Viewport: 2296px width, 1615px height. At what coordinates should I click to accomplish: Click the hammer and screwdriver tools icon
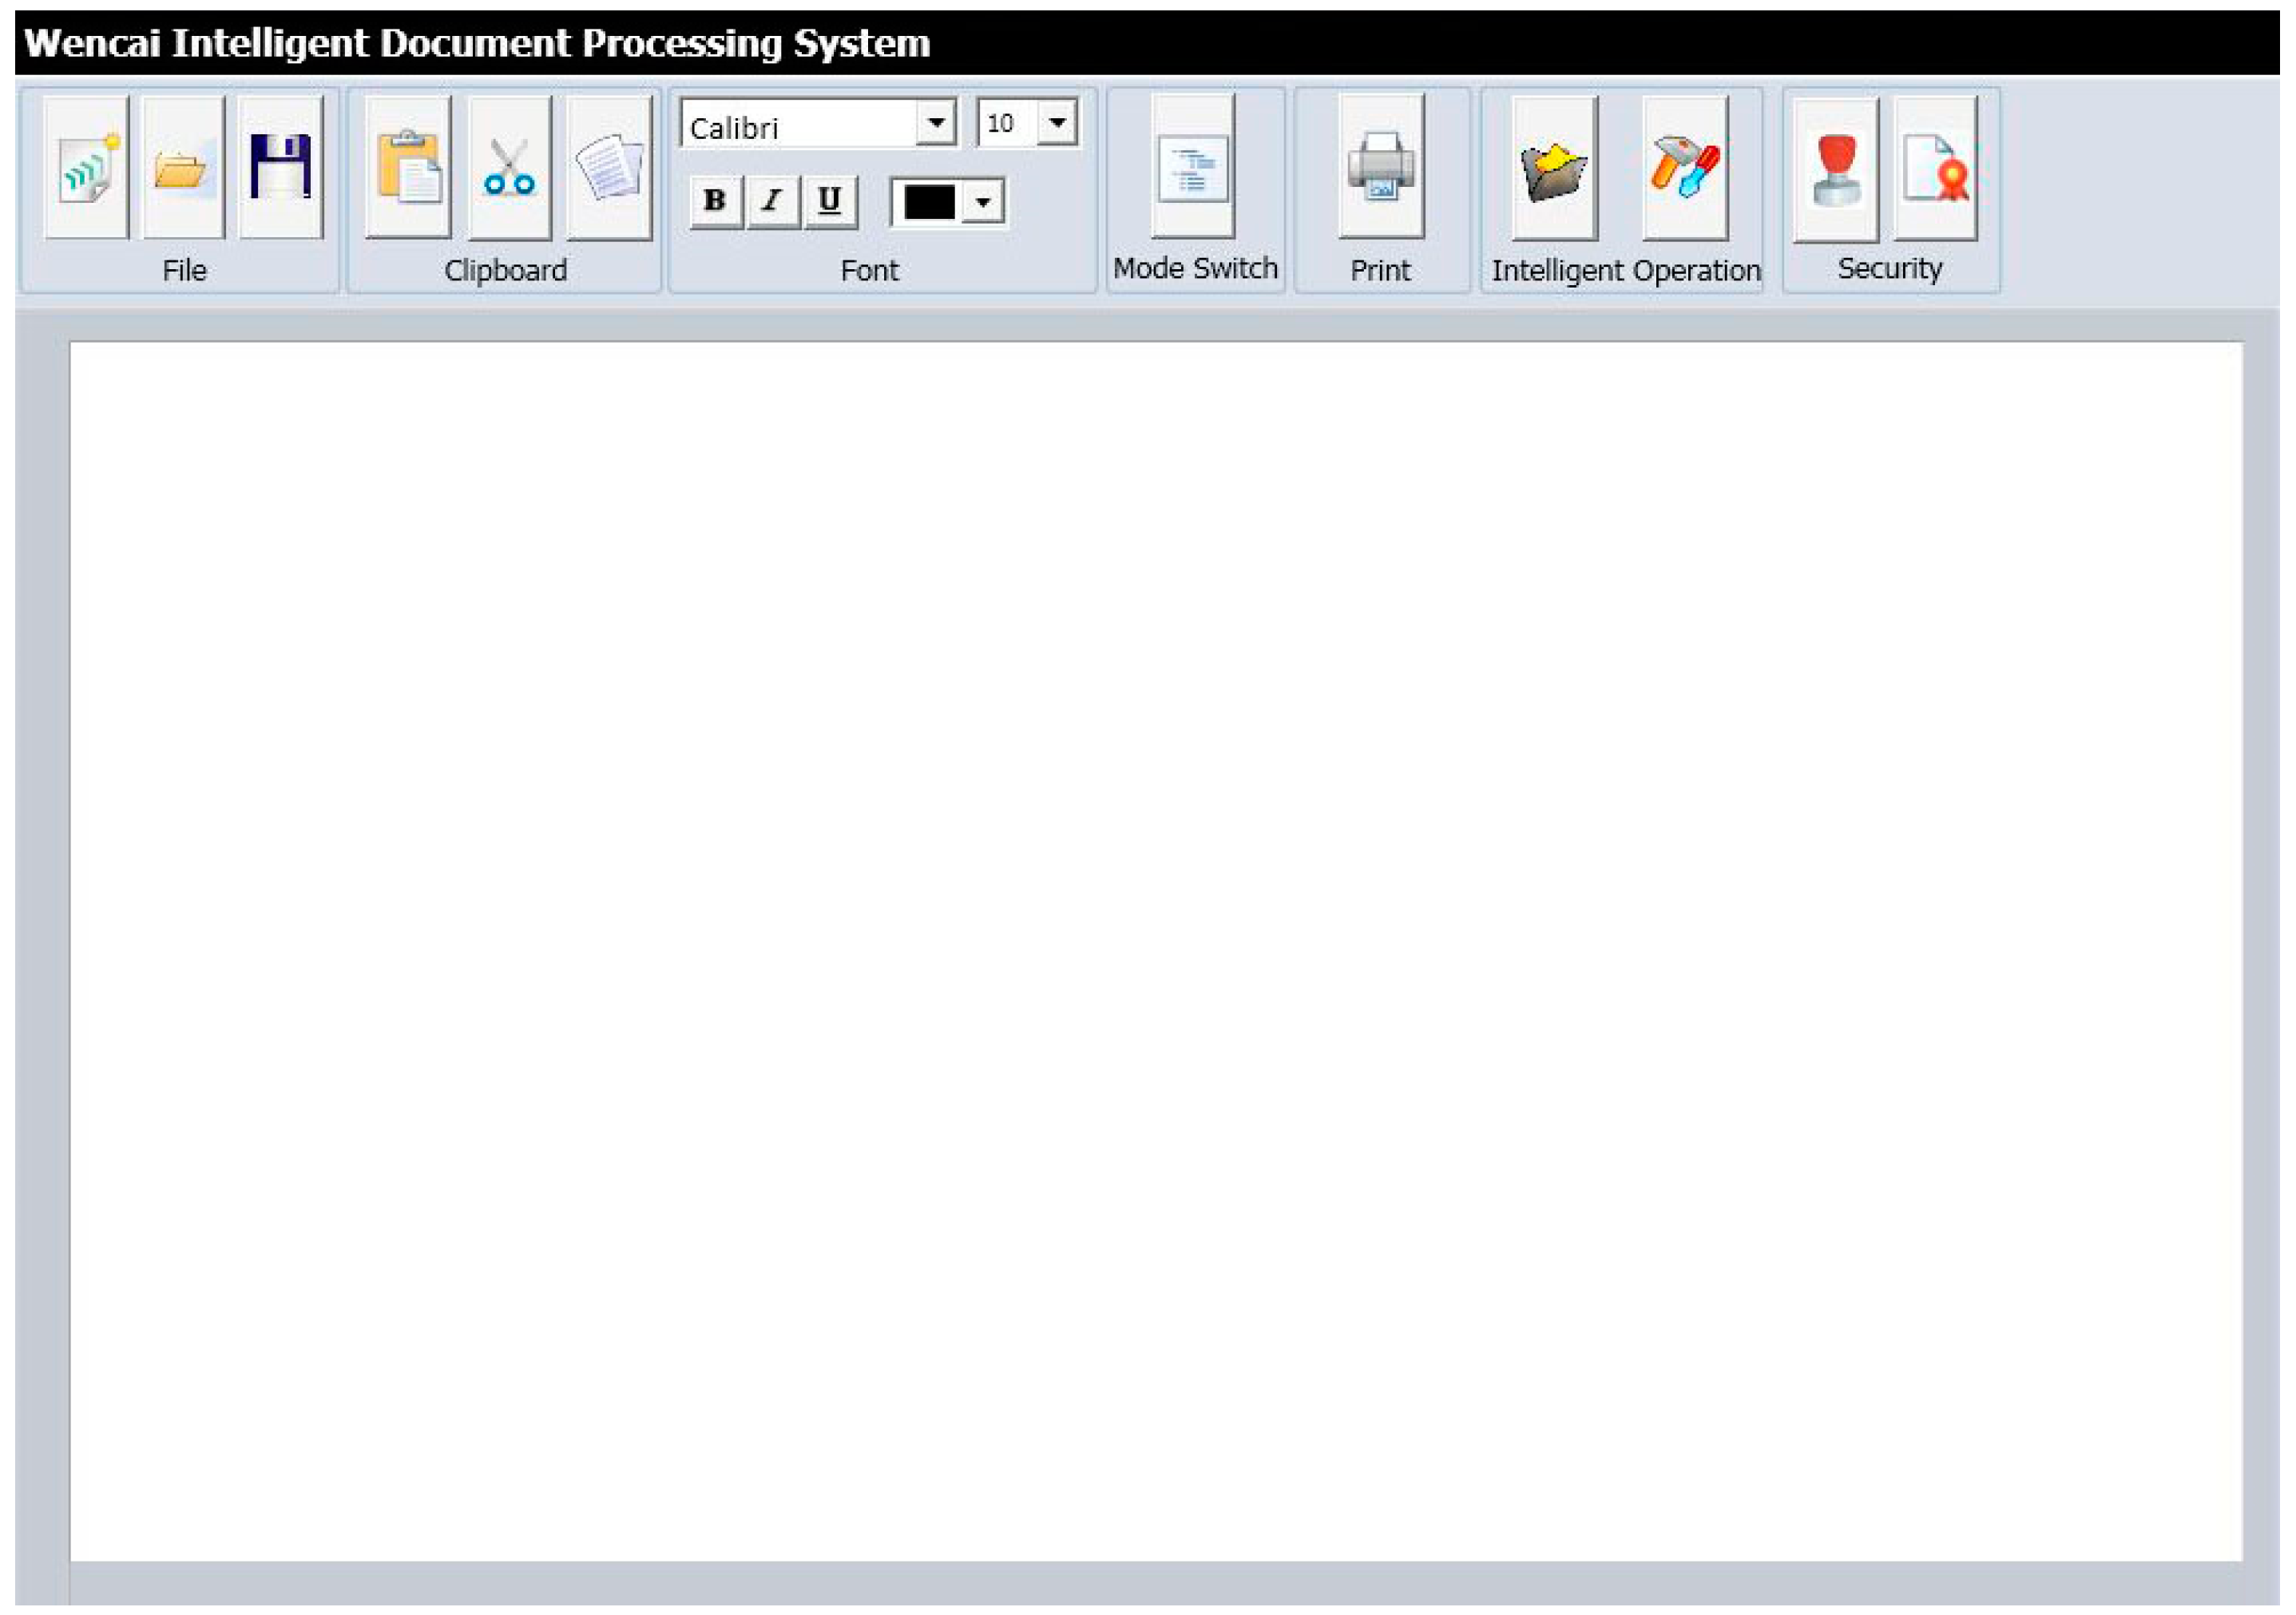tap(1685, 168)
